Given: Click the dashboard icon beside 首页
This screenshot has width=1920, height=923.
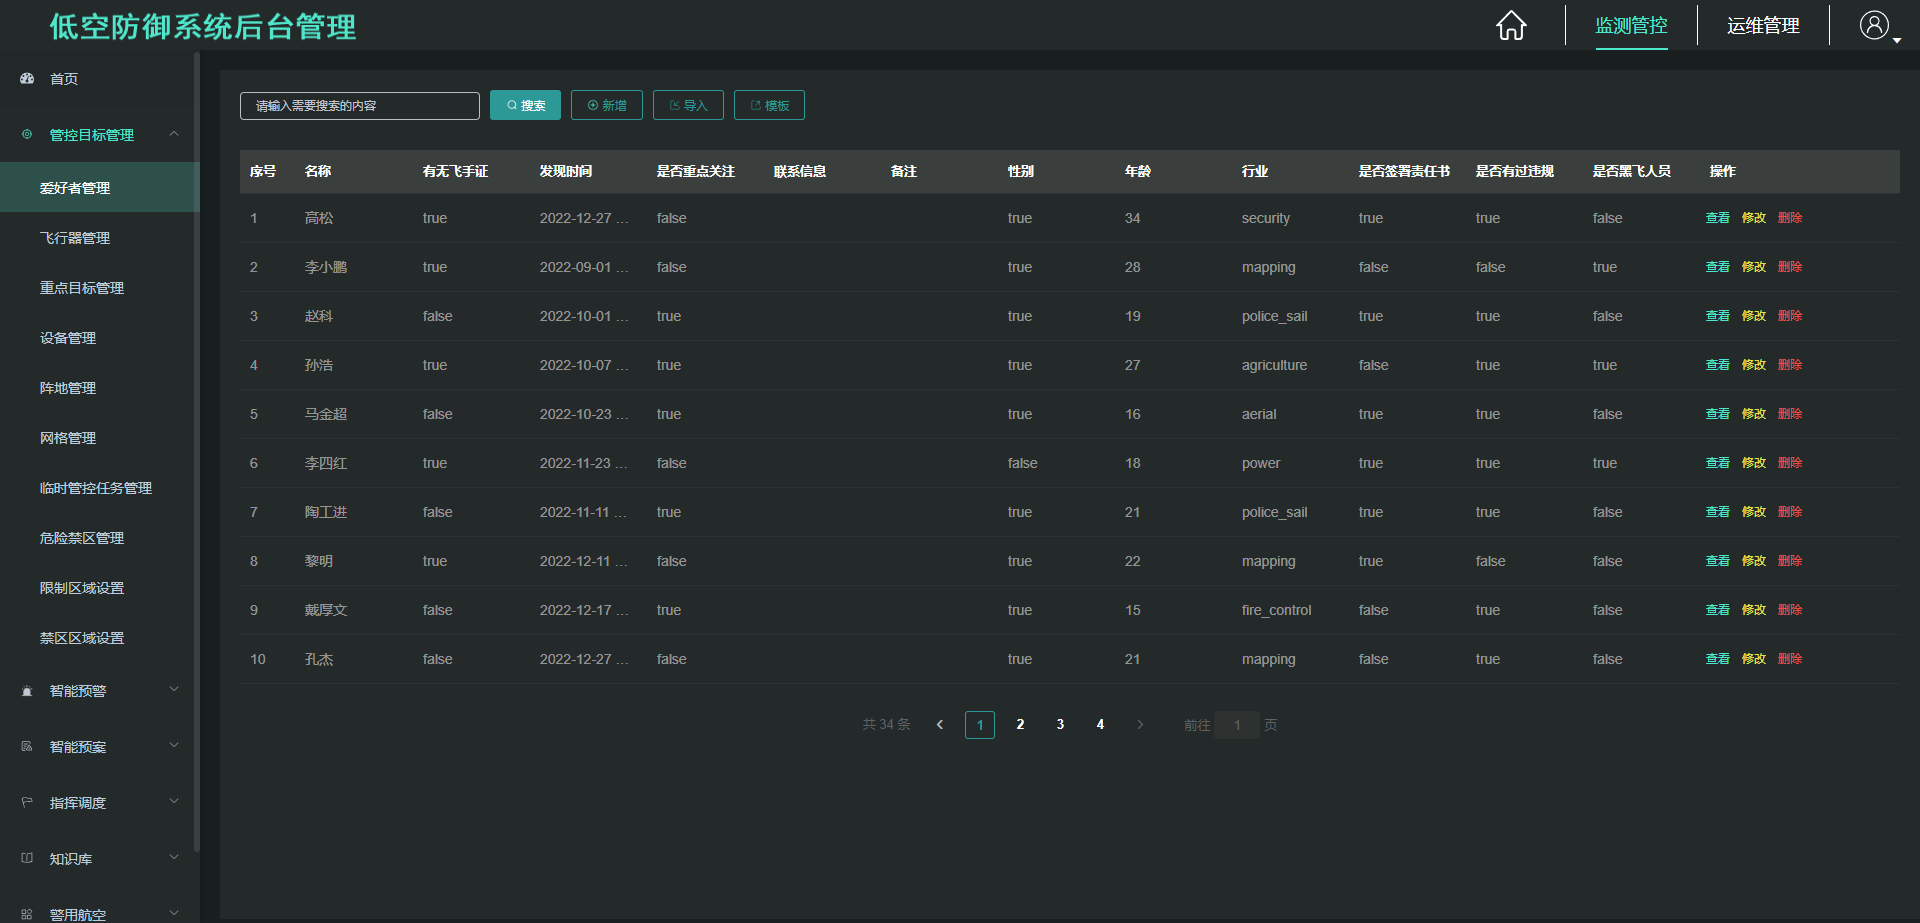Looking at the screenshot, I should click(27, 78).
